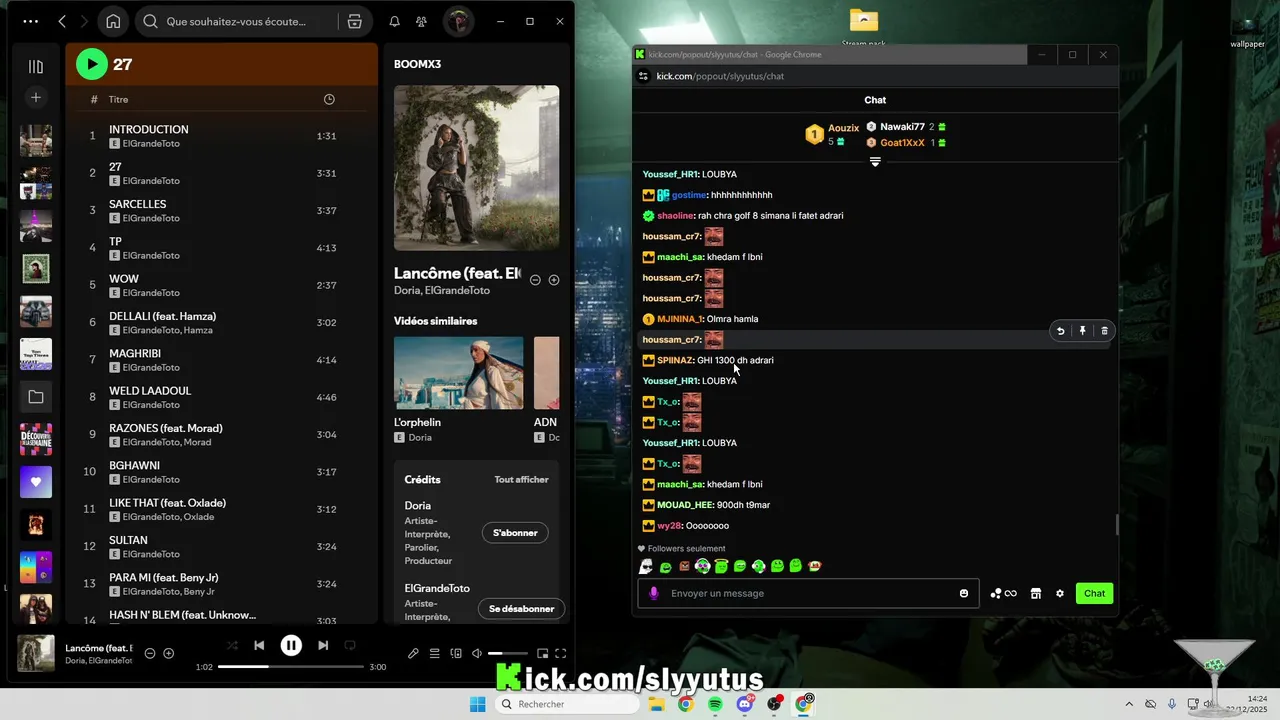
Task: Toggle shuffle playback
Action: (232, 646)
